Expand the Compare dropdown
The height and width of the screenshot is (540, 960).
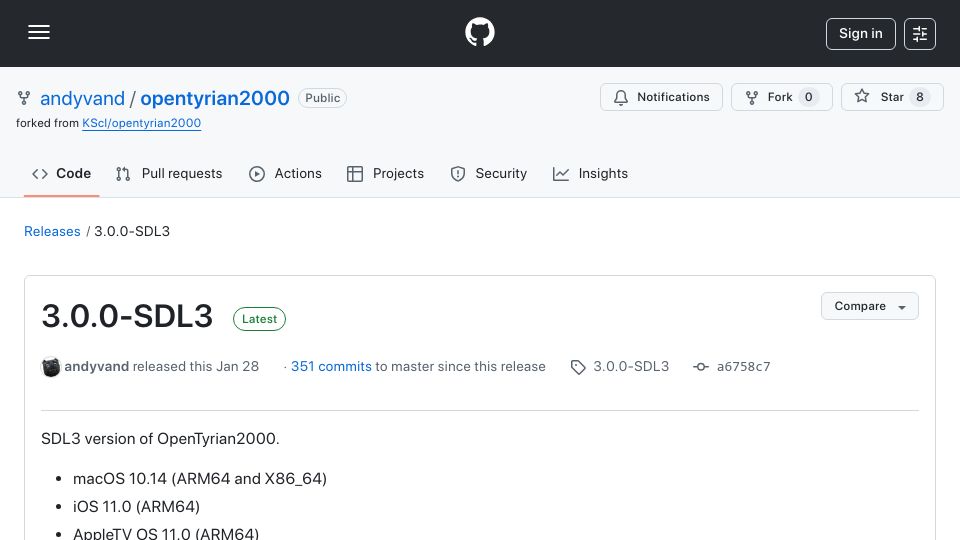(x=869, y=306)
